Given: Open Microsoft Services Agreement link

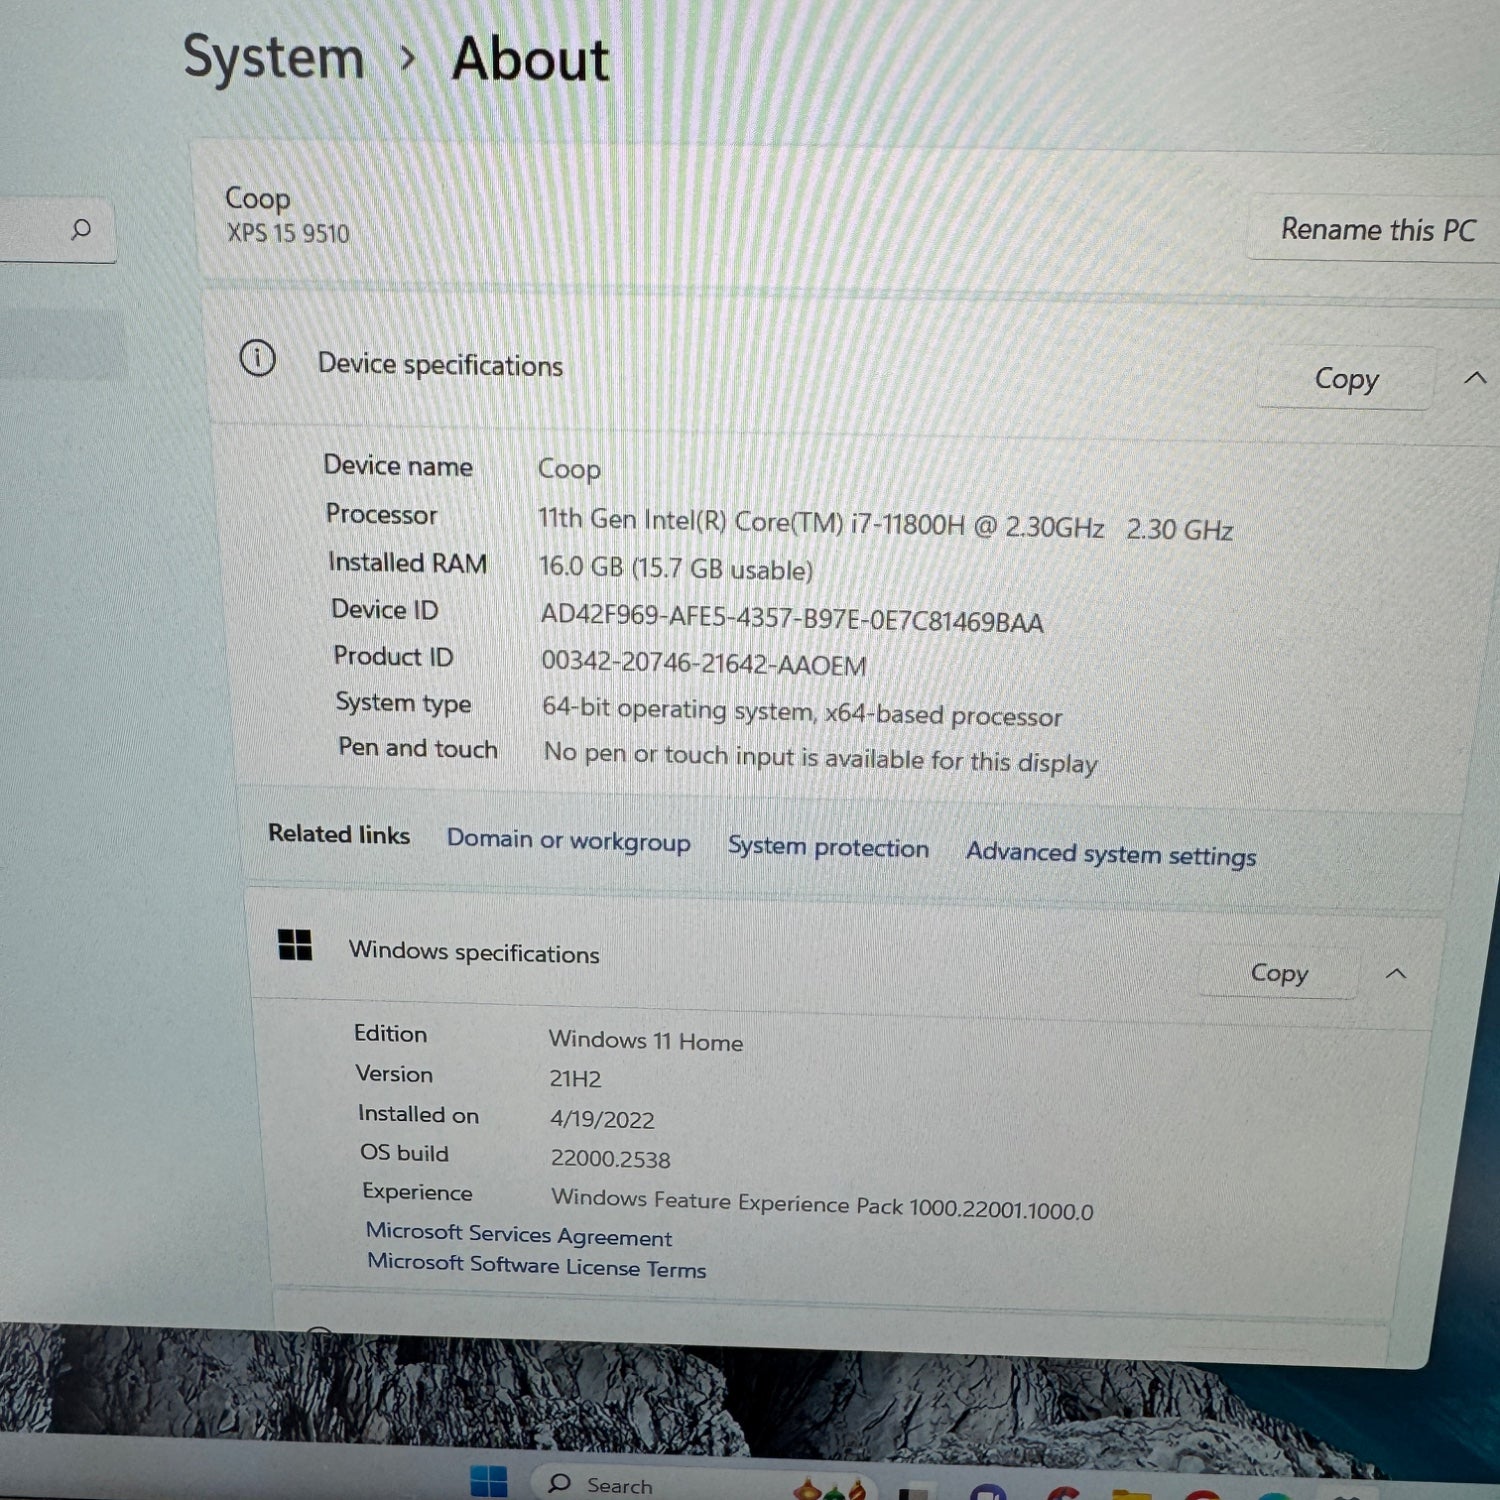Looking at the screenshot, I should pyautogui.click(x=518, y=1234).
